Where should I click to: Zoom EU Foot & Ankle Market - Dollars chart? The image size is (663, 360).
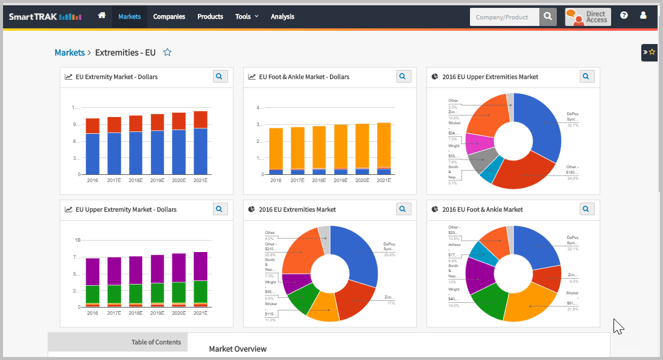pyautogui.click(x=403, y=77)
